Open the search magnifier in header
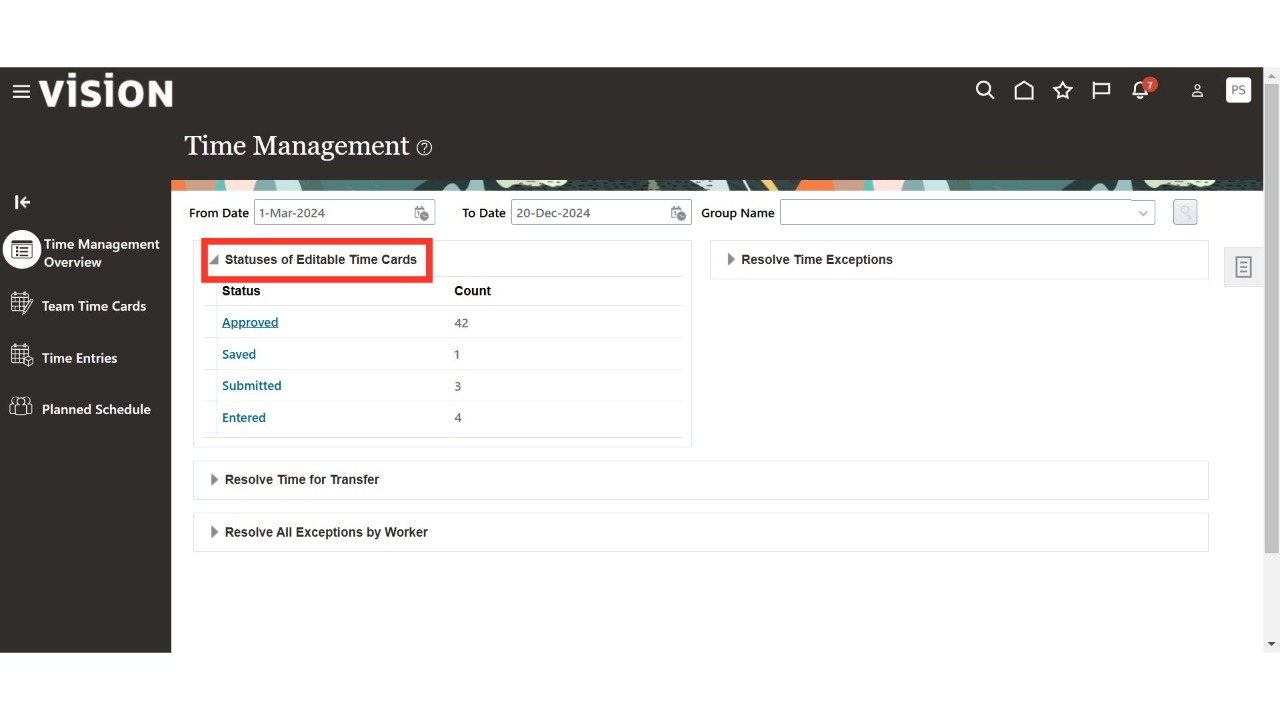The image size is (1280, 720). [985, 91]
